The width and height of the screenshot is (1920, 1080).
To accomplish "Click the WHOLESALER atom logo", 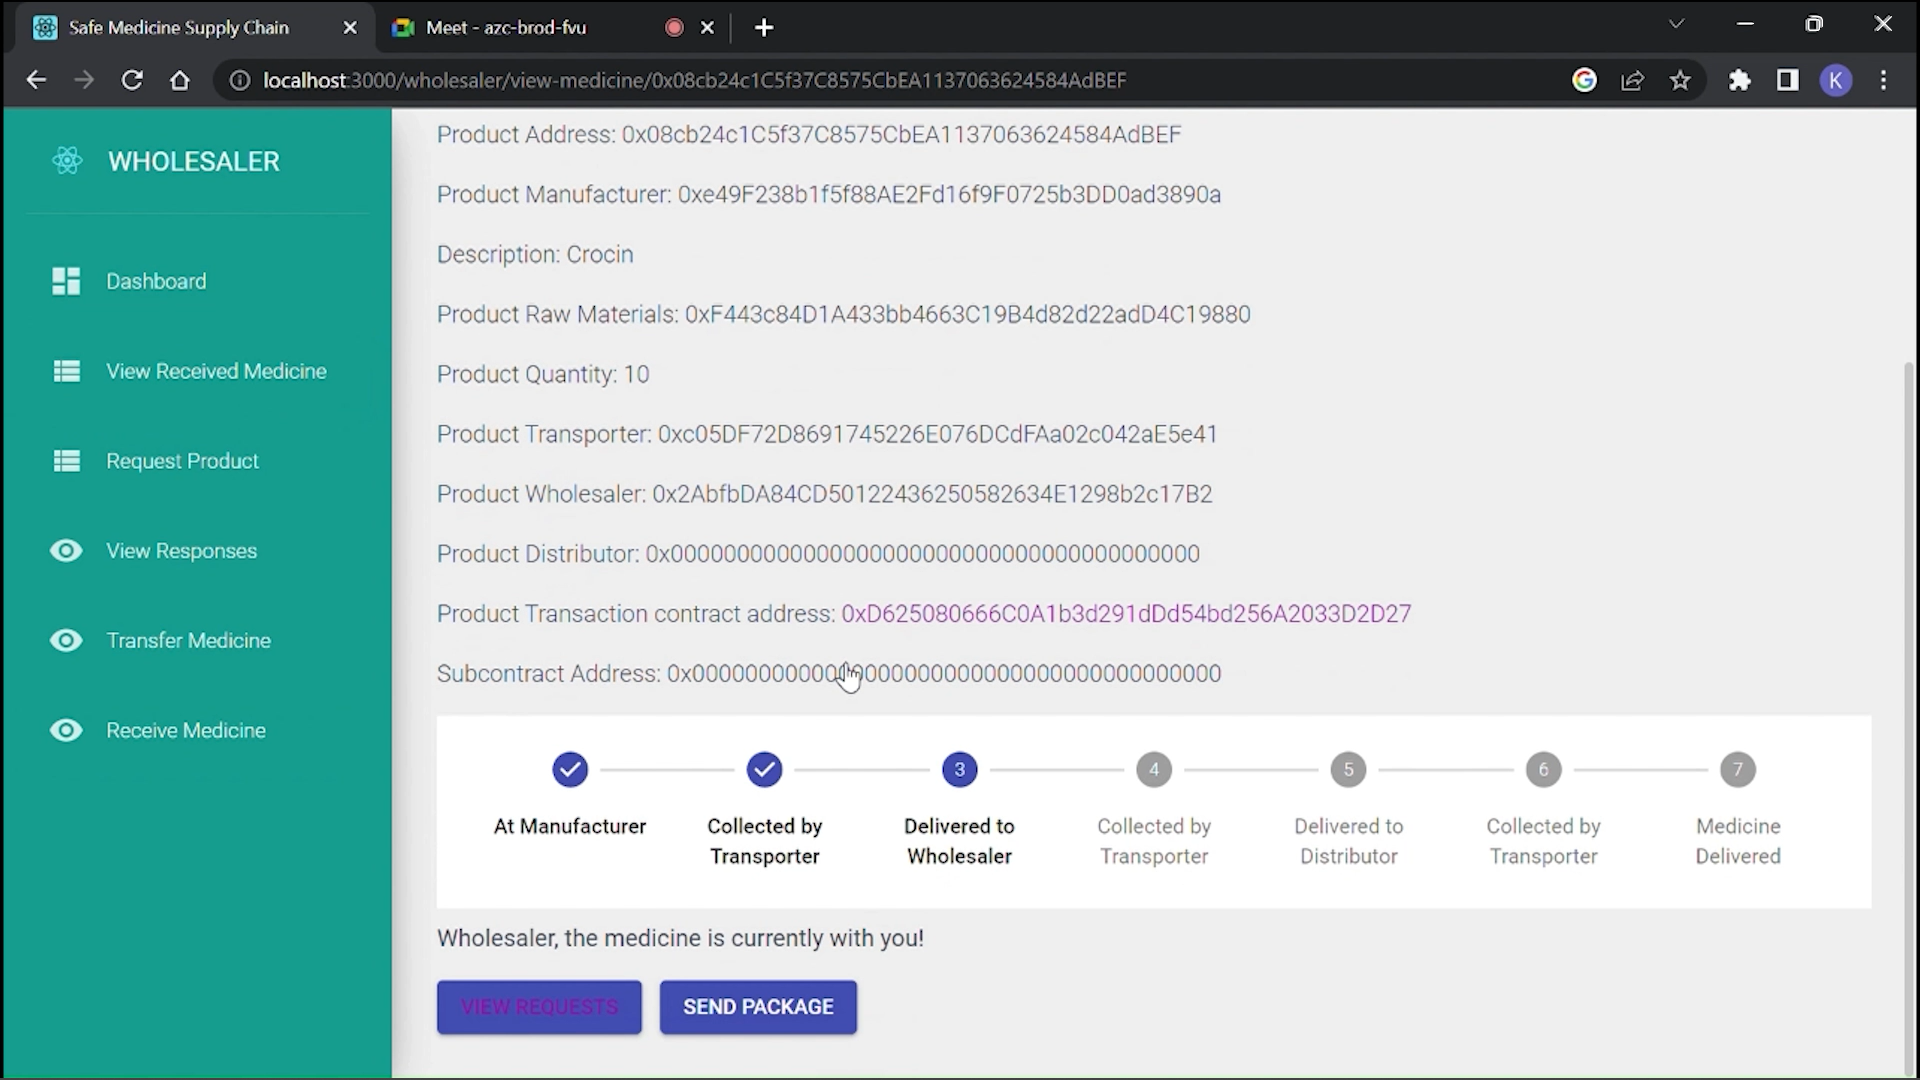I will pyautogui.click(x=67, y=160).
